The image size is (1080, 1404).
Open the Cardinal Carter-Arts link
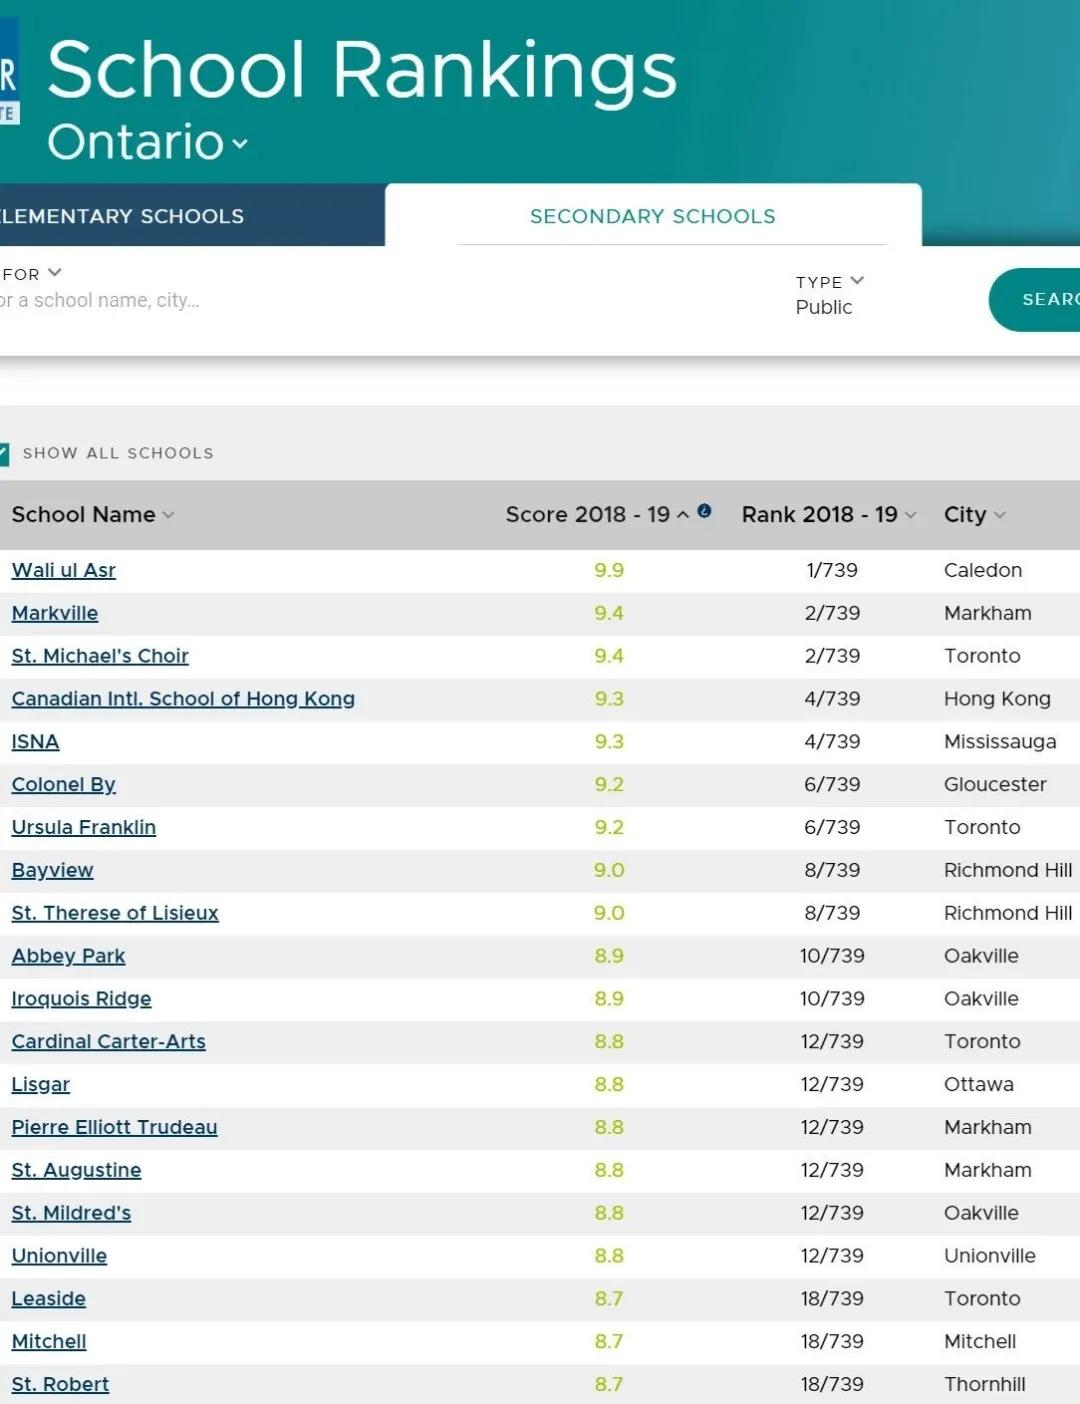coord(109,1041)
